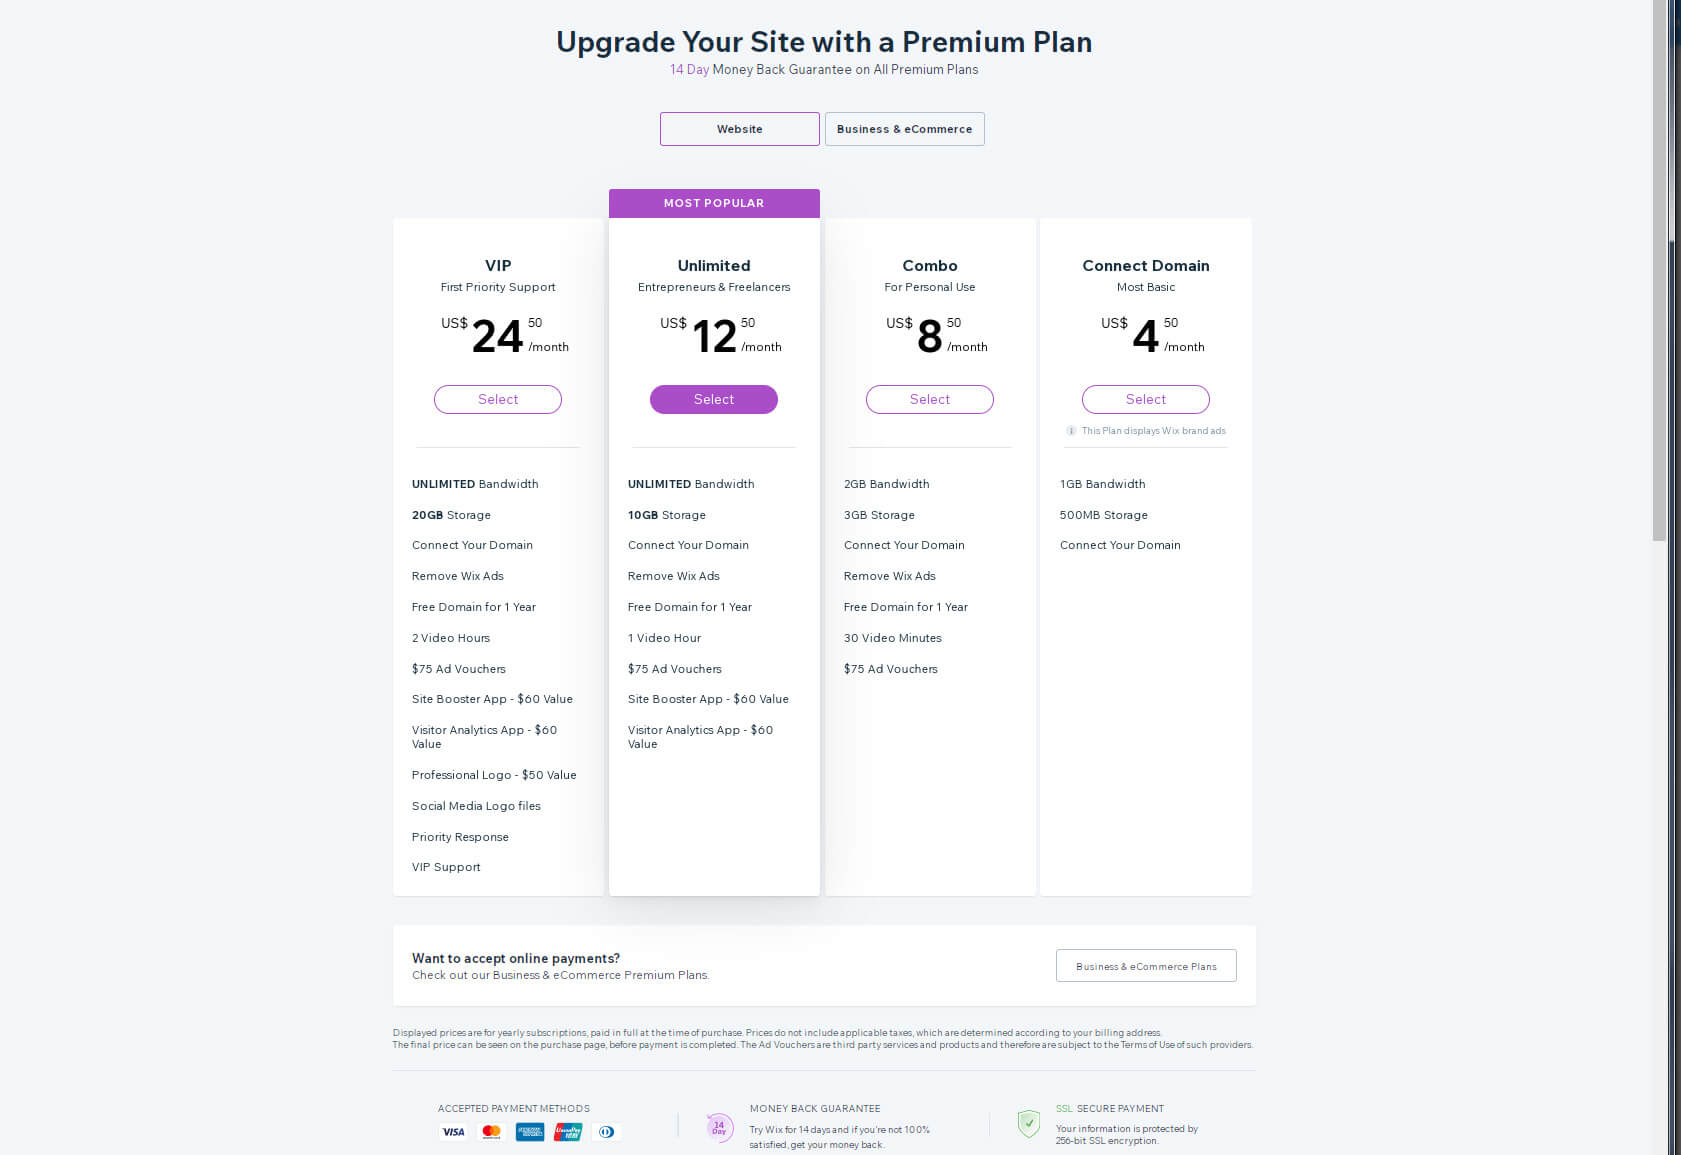The image size is (1681, 1155).
Task: Select the Combo plan
Action: (x=929, y=399)
